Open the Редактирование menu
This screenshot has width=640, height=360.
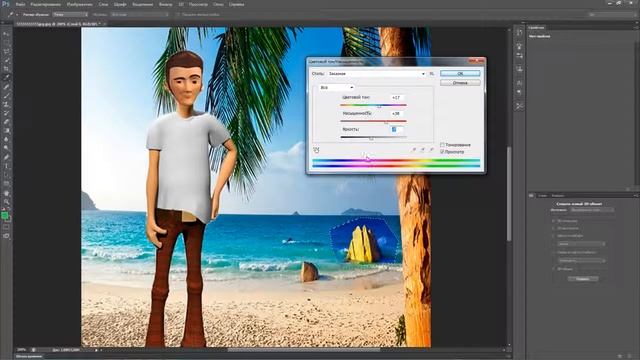[x=45, y=4]
